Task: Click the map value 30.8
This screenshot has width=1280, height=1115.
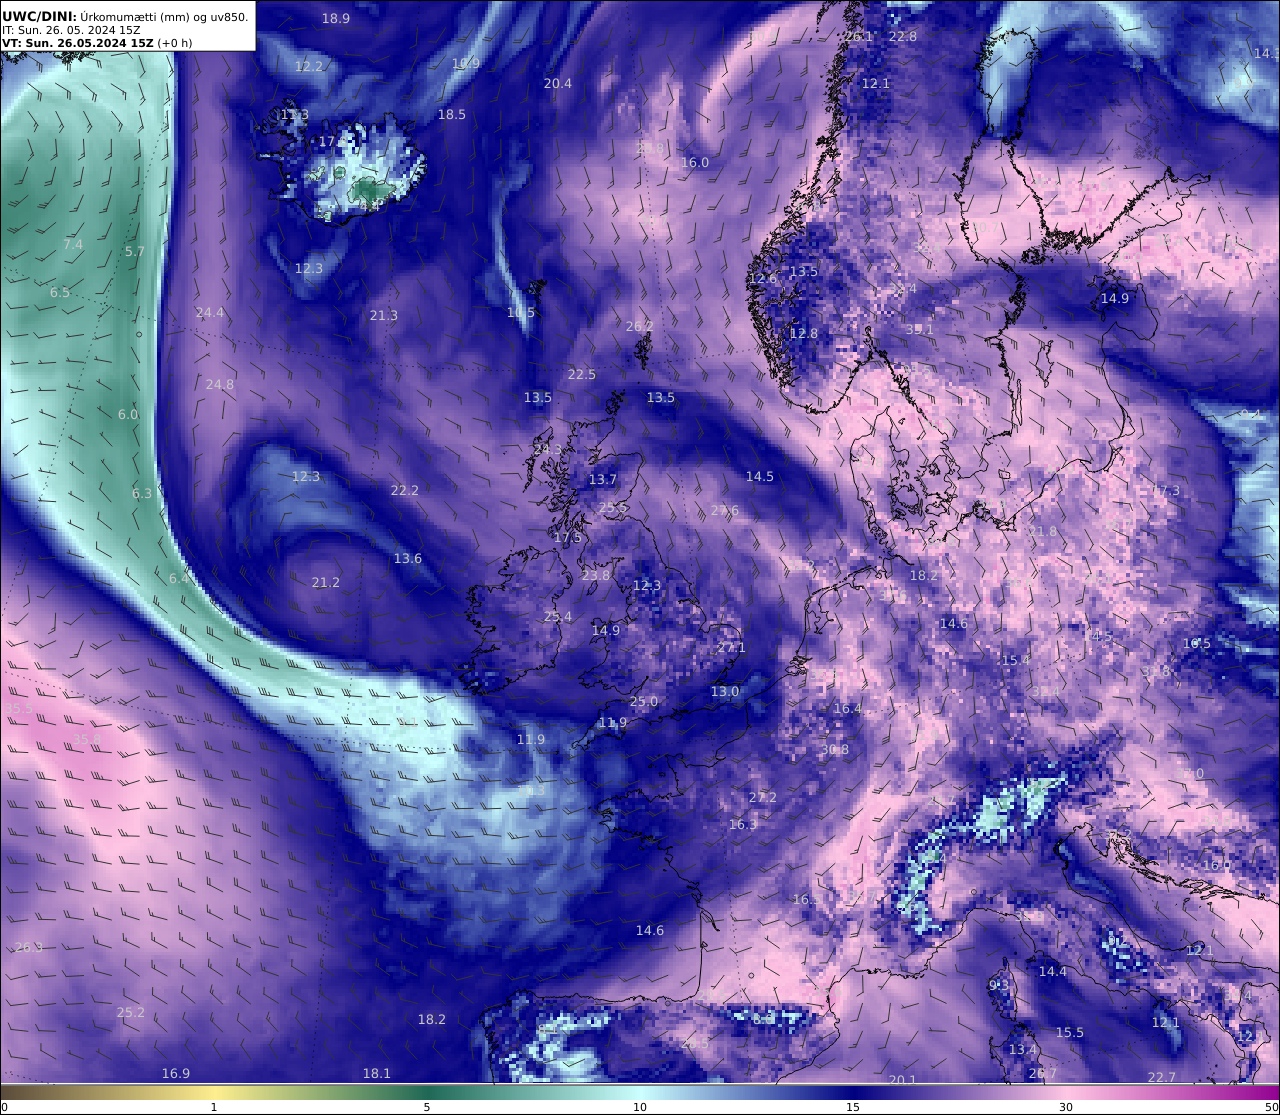Action: point(835,750)
